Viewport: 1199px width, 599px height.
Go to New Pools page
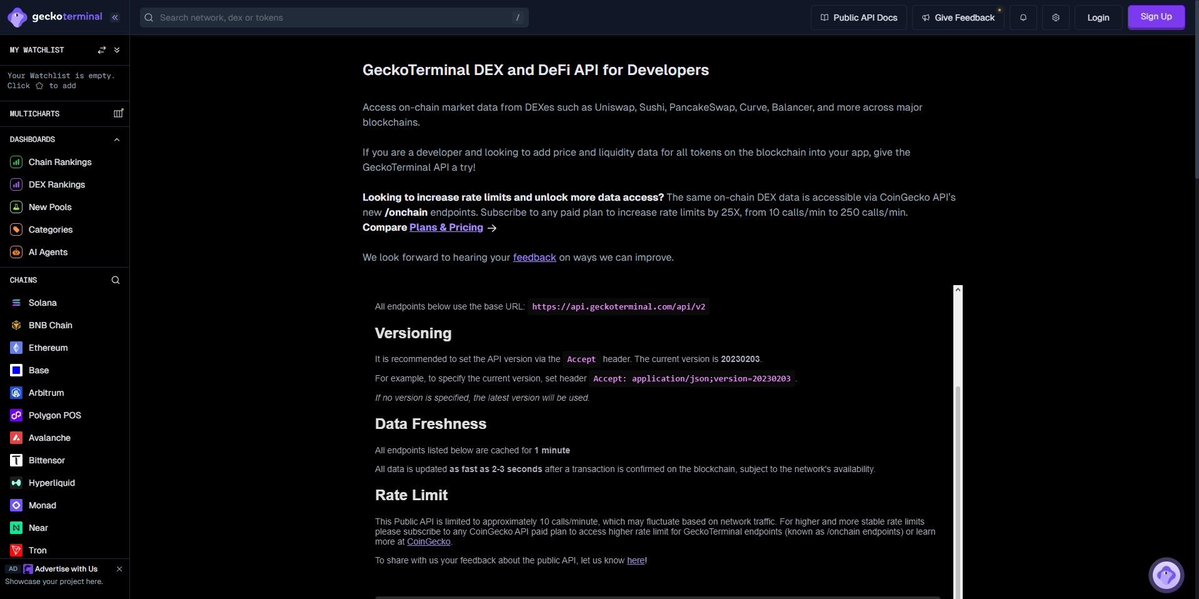50,207
